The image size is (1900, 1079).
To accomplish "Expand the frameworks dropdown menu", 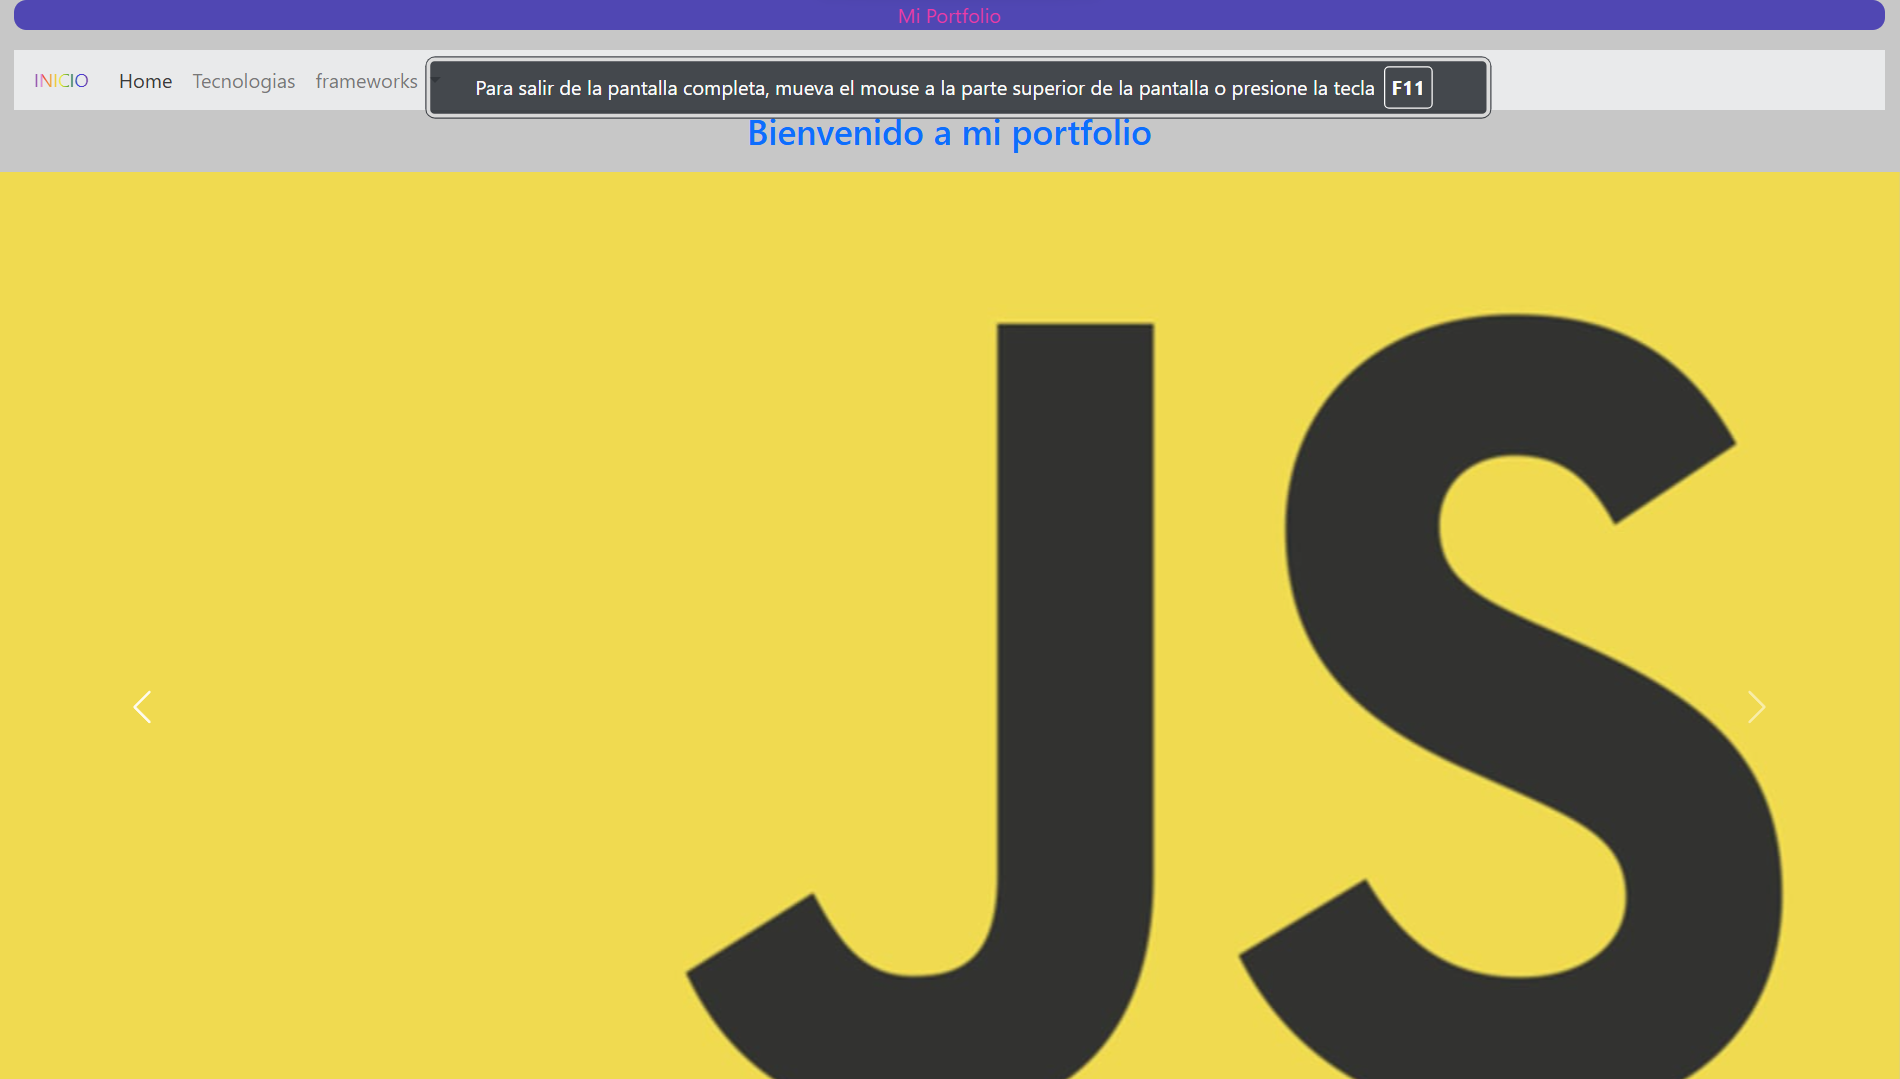I will click(366, 81).
